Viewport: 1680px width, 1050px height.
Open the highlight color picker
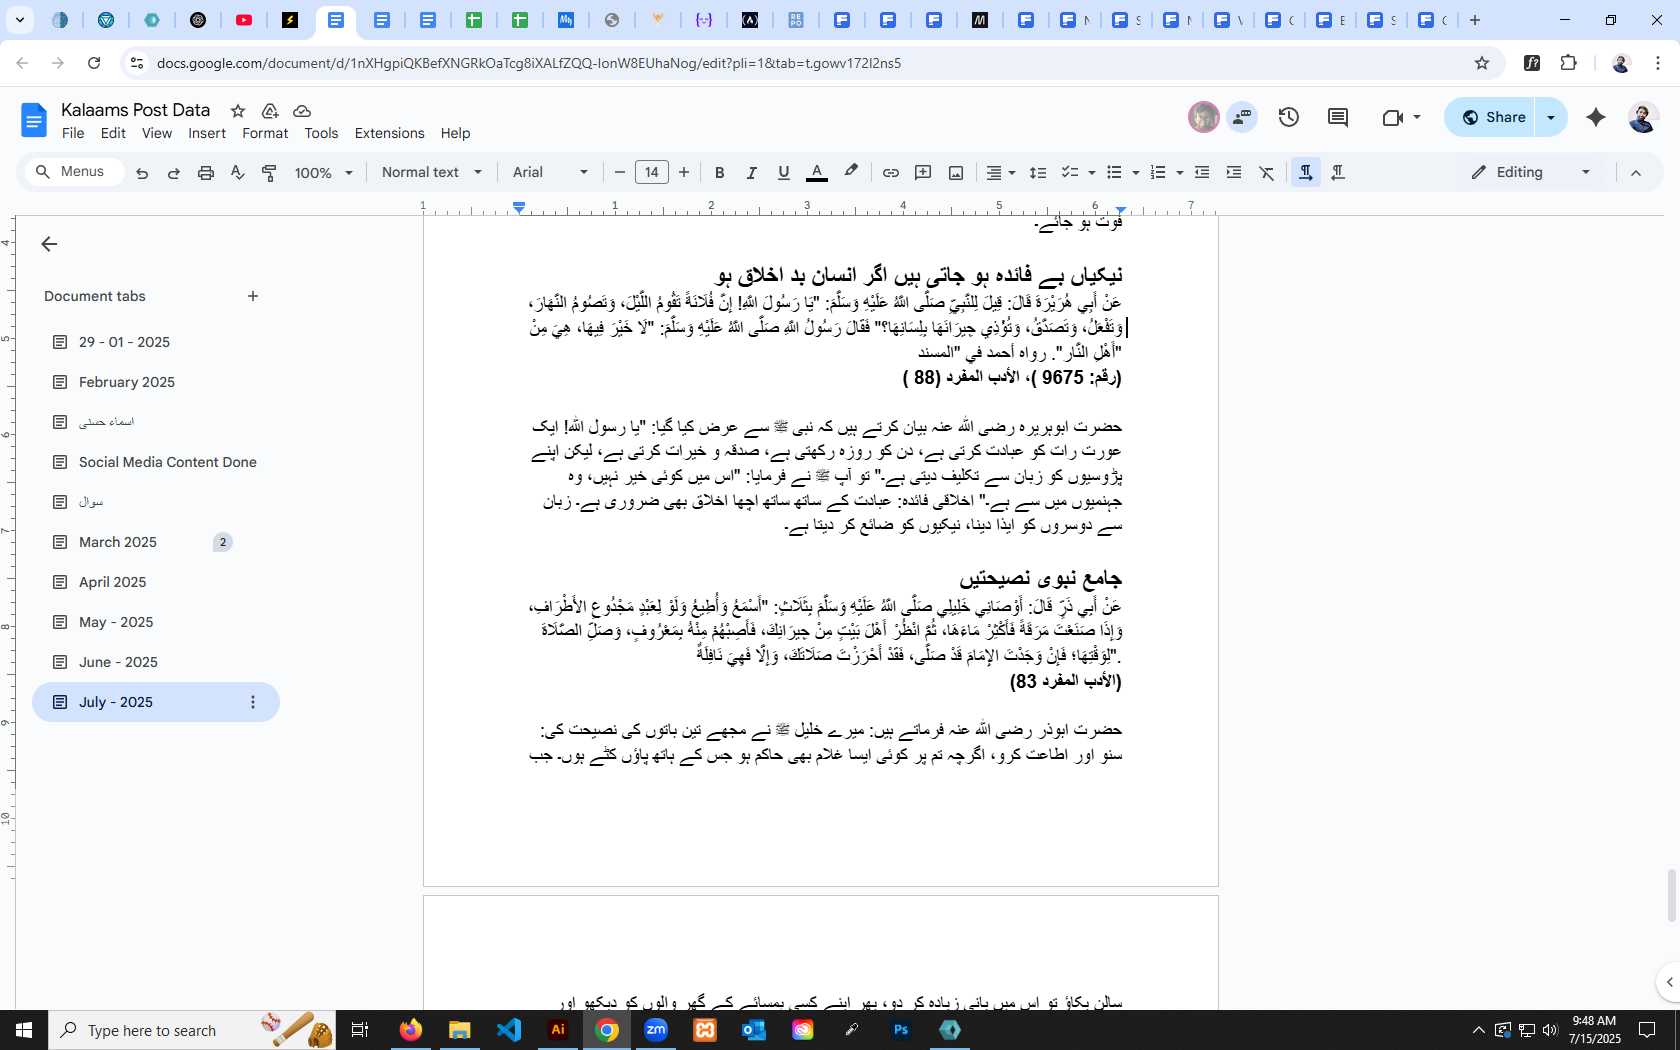point(851,173)
